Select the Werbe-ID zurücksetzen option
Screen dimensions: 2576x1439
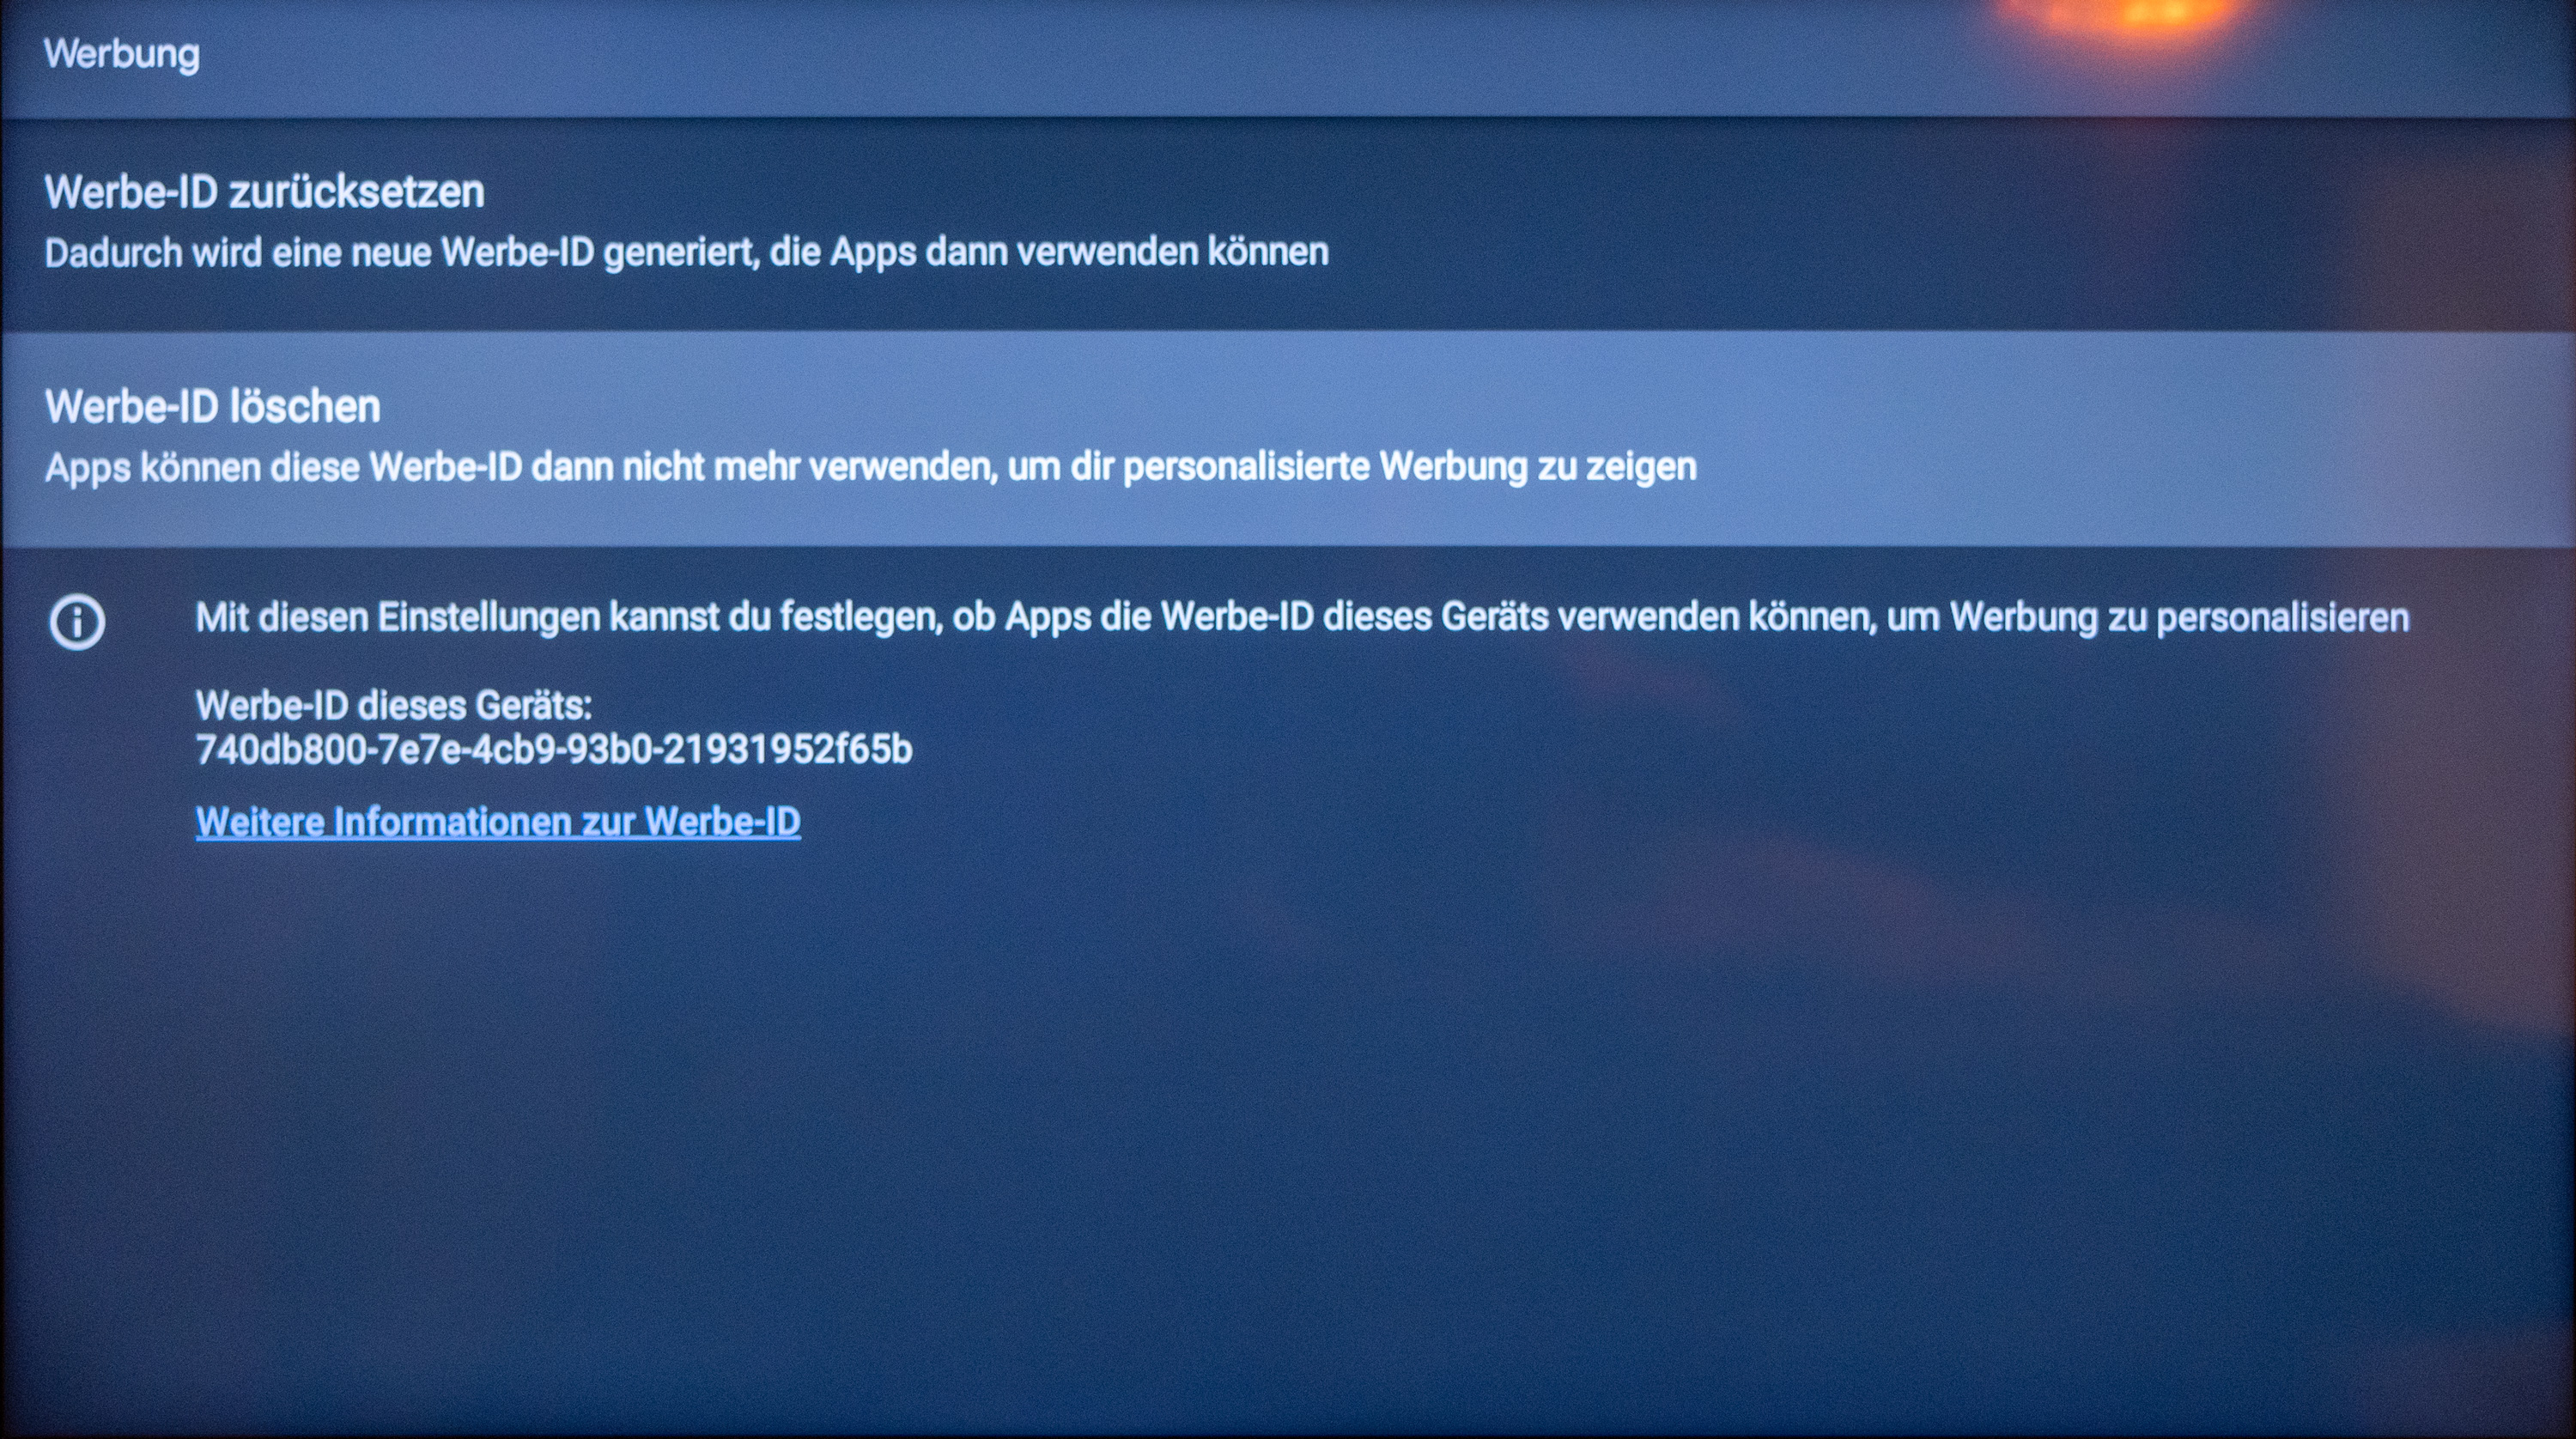tap(1288, 224)
